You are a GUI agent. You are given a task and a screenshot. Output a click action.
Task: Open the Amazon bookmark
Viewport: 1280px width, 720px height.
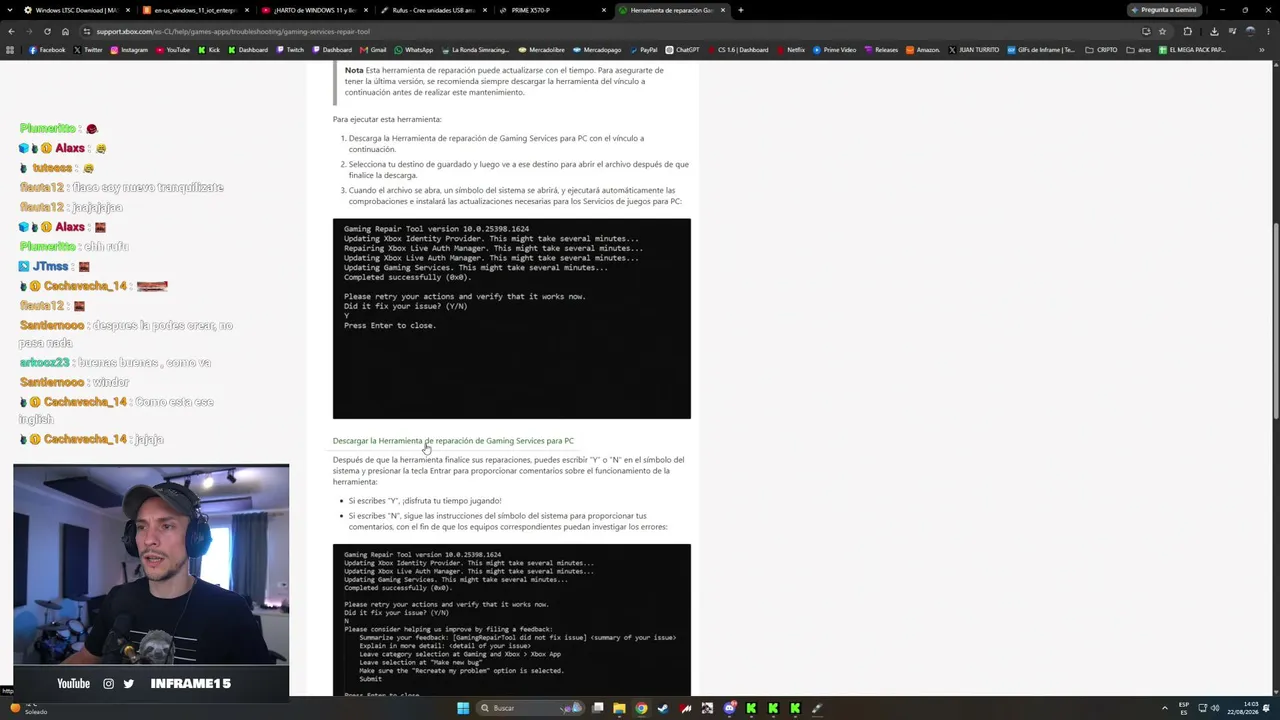tap(923, 50)
